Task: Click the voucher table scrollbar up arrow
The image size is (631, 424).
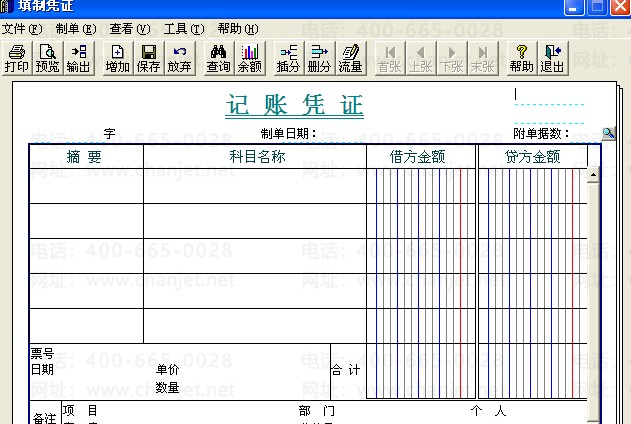Action: pyautogui.click(x=593, y=175)
